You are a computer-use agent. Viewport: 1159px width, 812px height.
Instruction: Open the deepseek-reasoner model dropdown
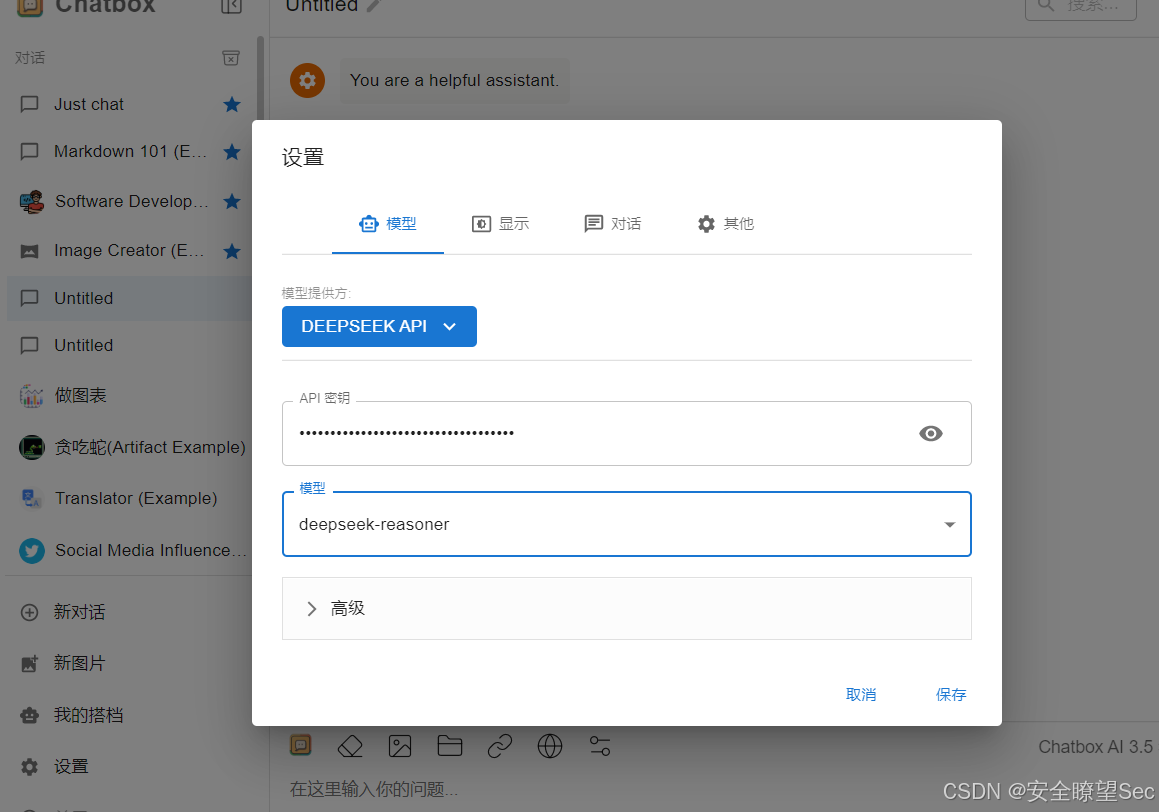tap(627, 525)
